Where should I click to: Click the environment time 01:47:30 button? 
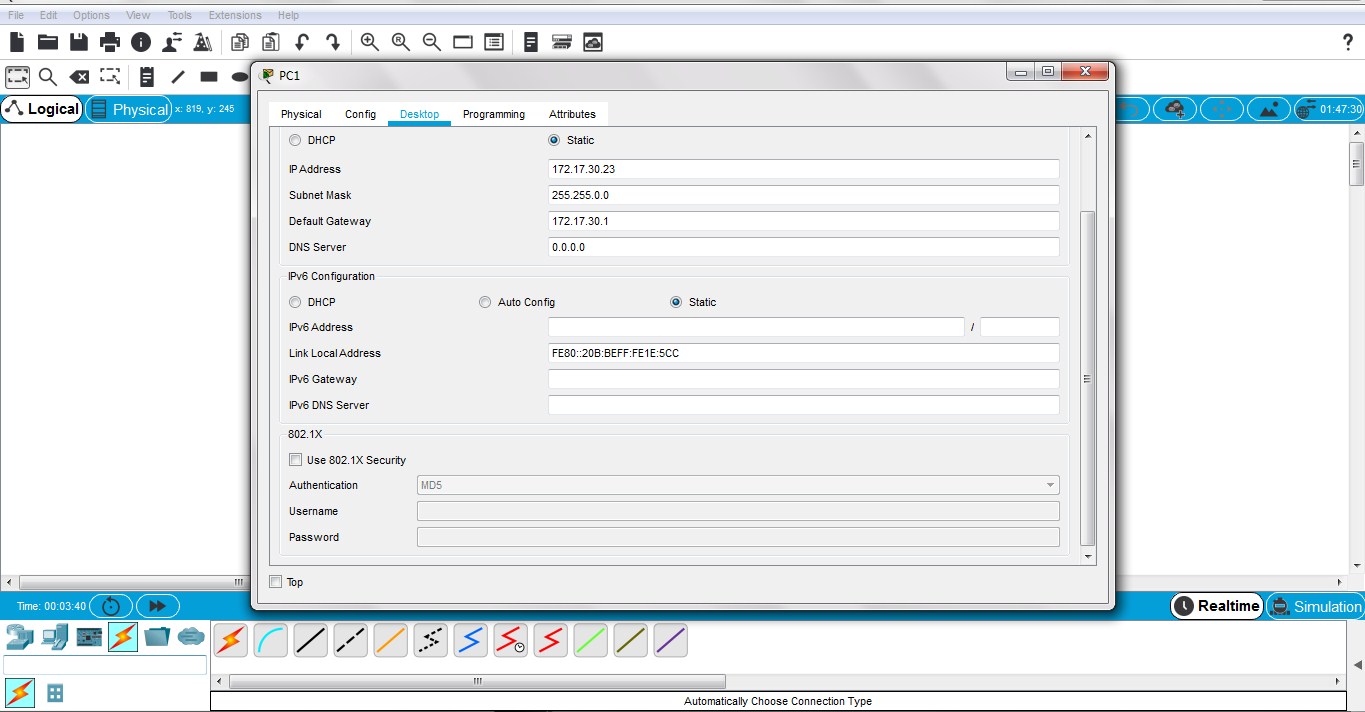pos(1329,109)
